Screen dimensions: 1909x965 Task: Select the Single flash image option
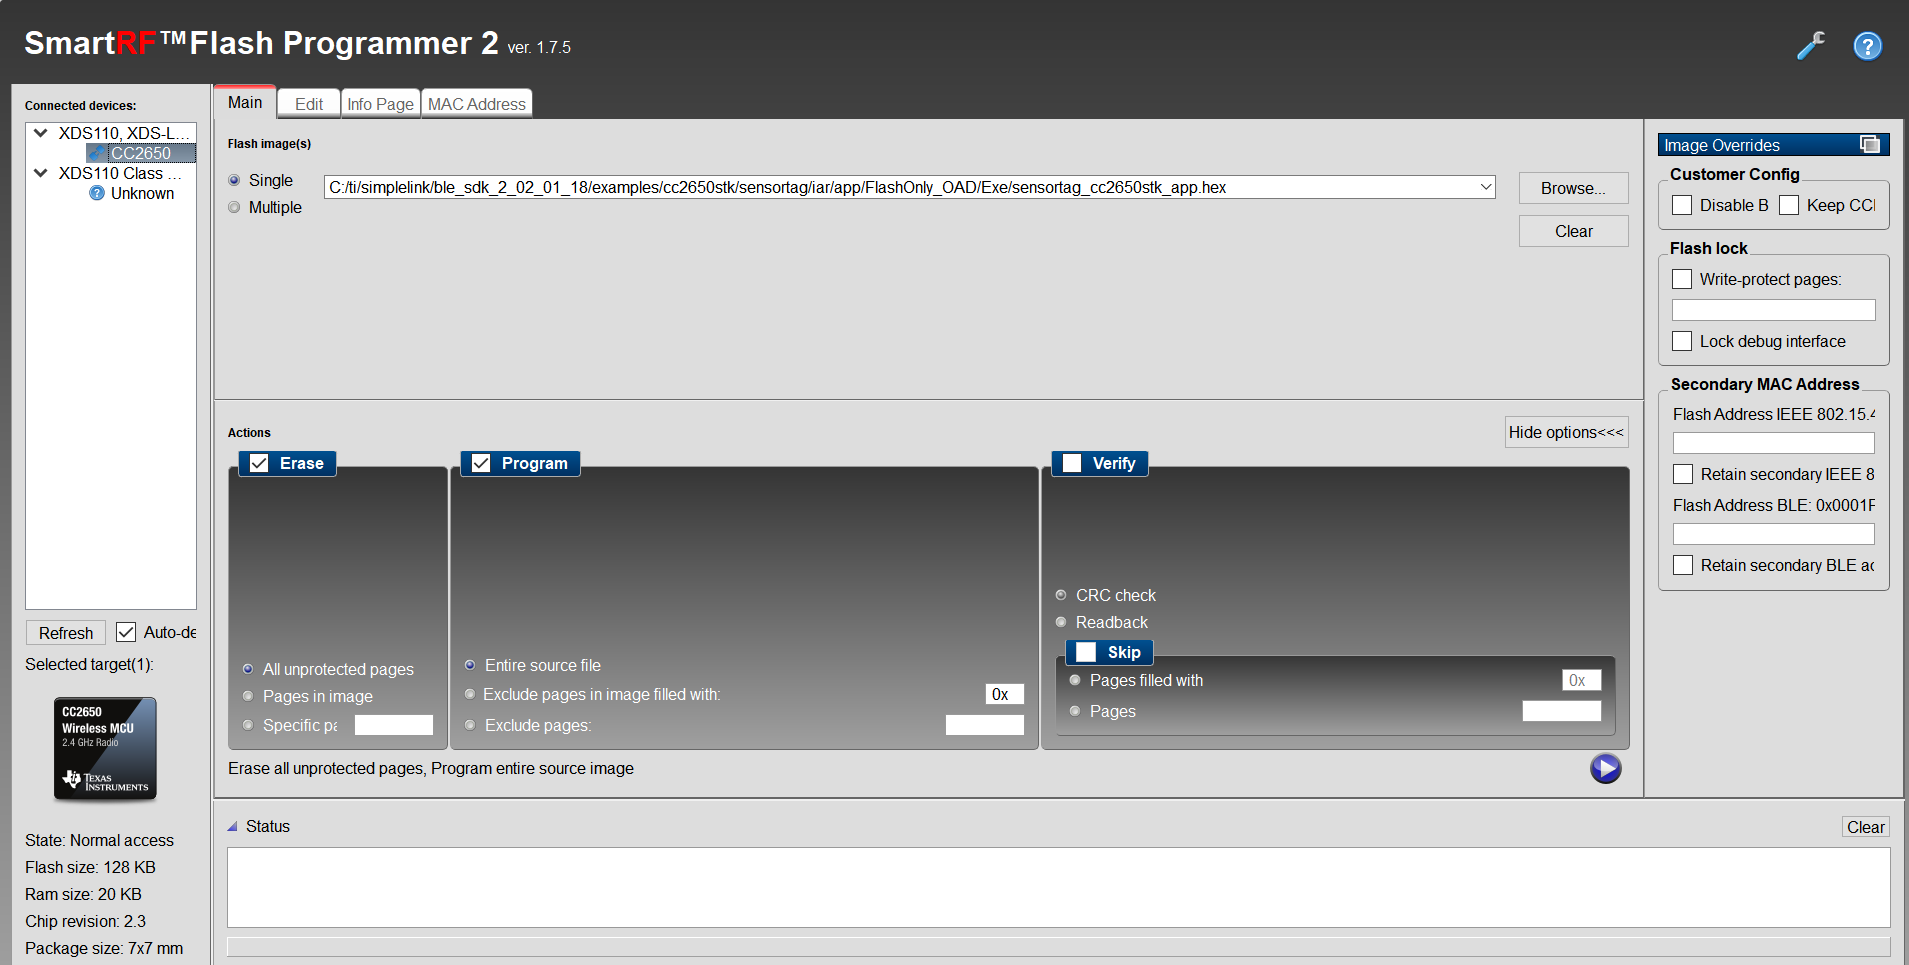(x=235, y=180)
